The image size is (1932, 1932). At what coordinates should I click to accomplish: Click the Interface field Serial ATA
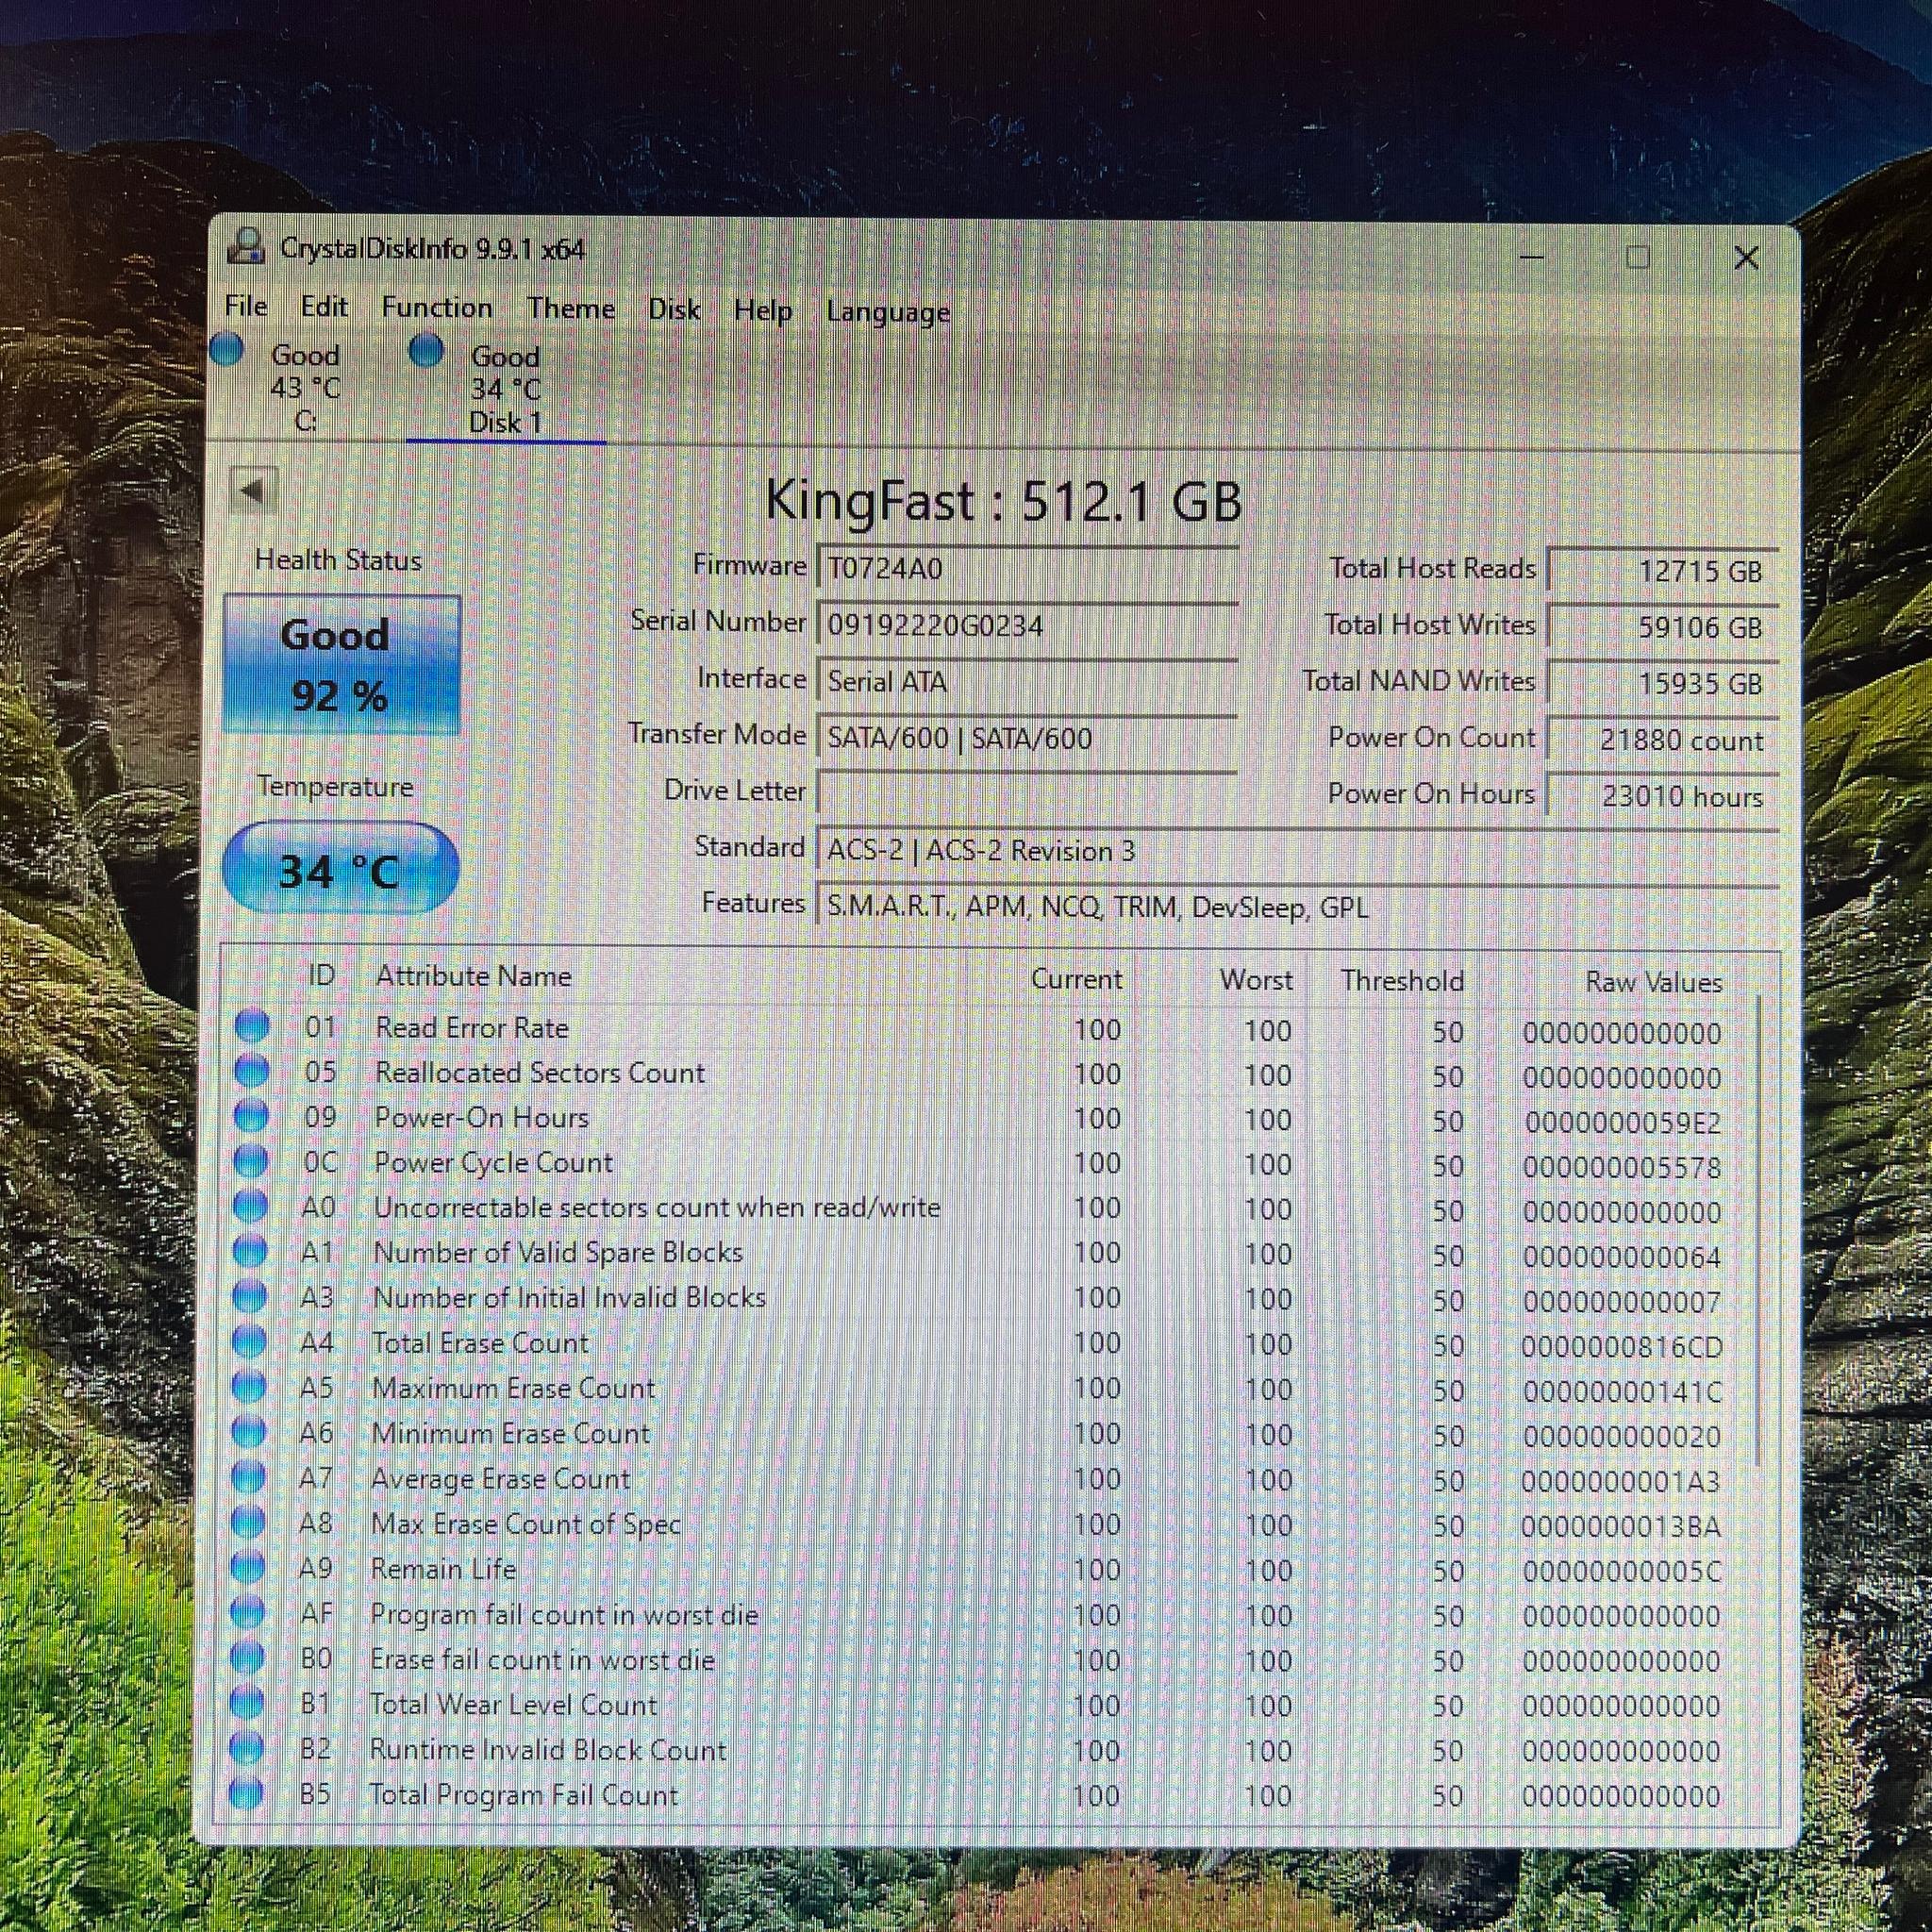pyautogui.click(x=1027, y=681)
